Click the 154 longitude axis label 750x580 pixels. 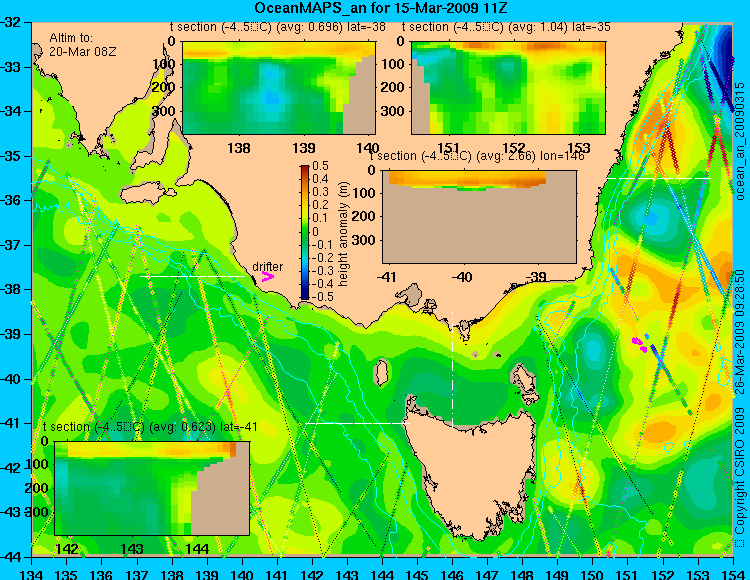[x=732, y=573]
